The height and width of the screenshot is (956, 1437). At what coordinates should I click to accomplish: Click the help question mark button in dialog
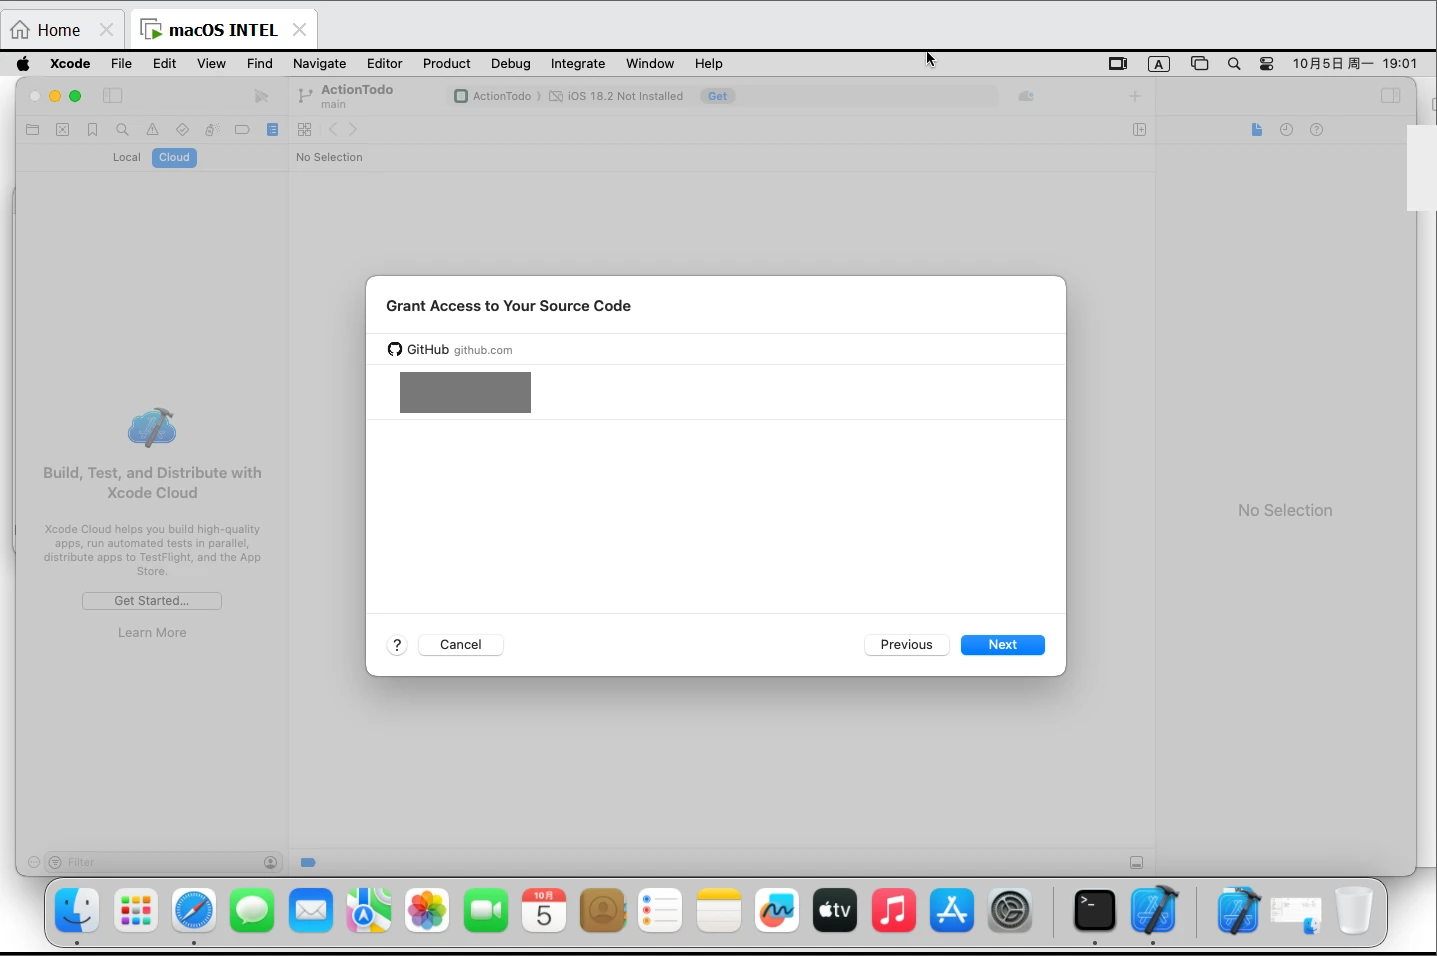[398, 645]
